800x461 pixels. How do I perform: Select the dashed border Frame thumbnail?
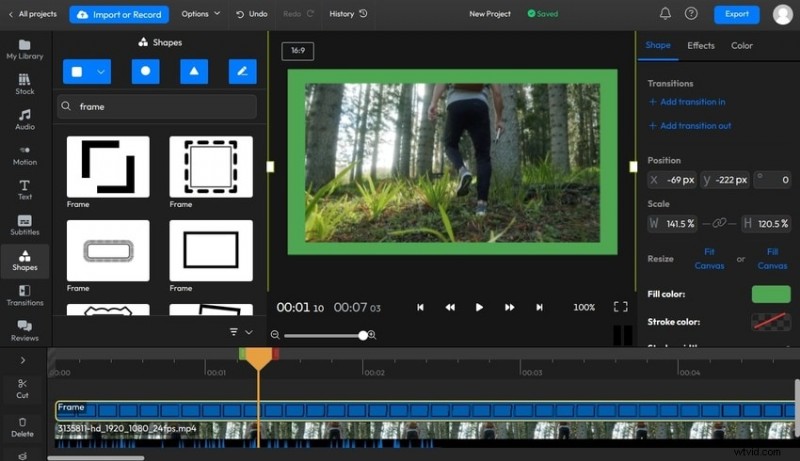211,167
